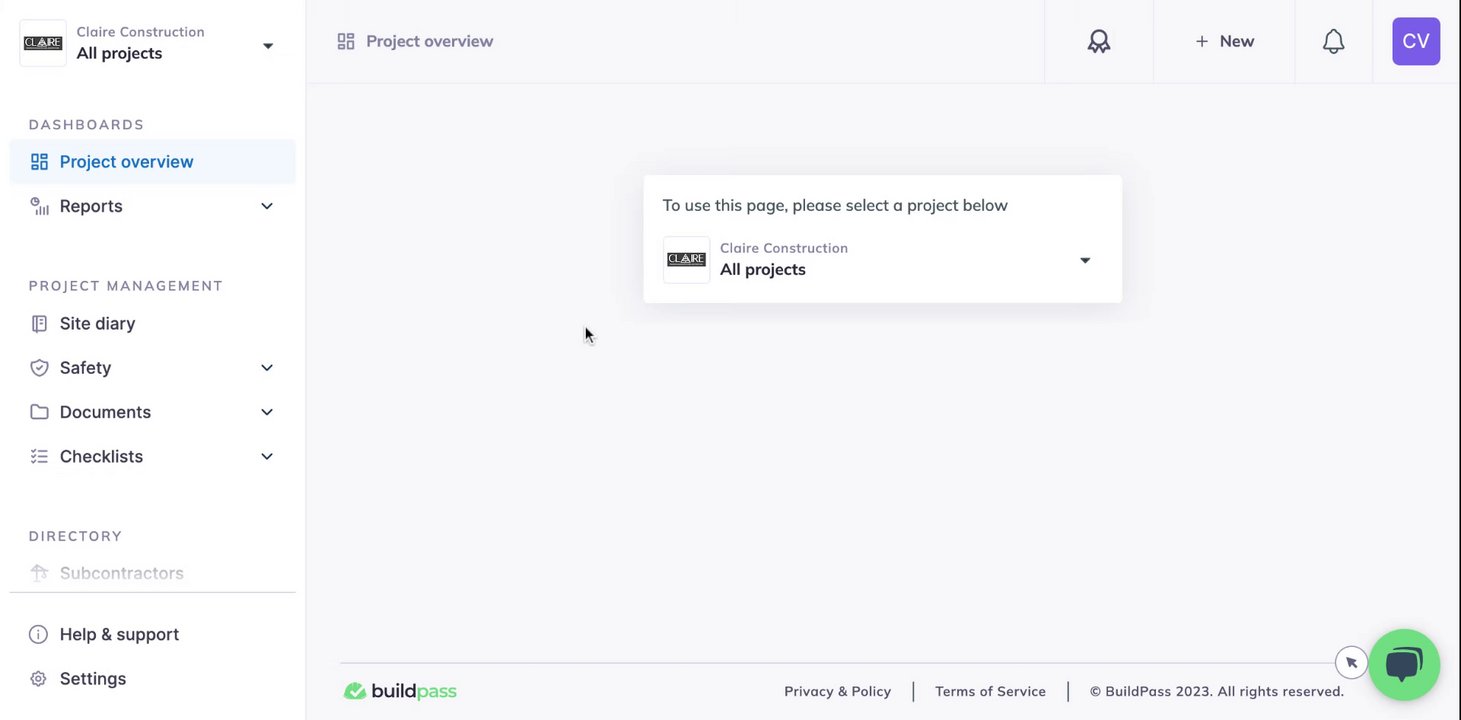Go to Project overview in sidebar
Screen dimensions: 1461x720
(126, 162)
